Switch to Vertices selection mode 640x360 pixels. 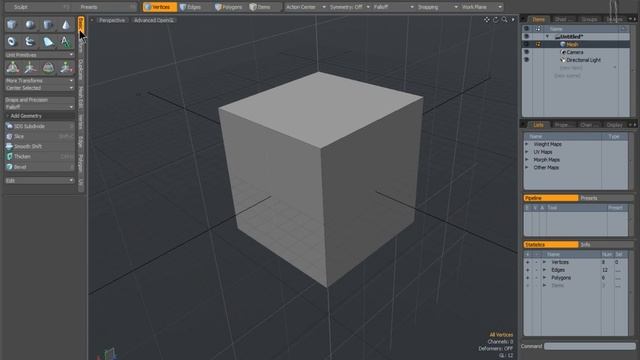pos(160,7)
